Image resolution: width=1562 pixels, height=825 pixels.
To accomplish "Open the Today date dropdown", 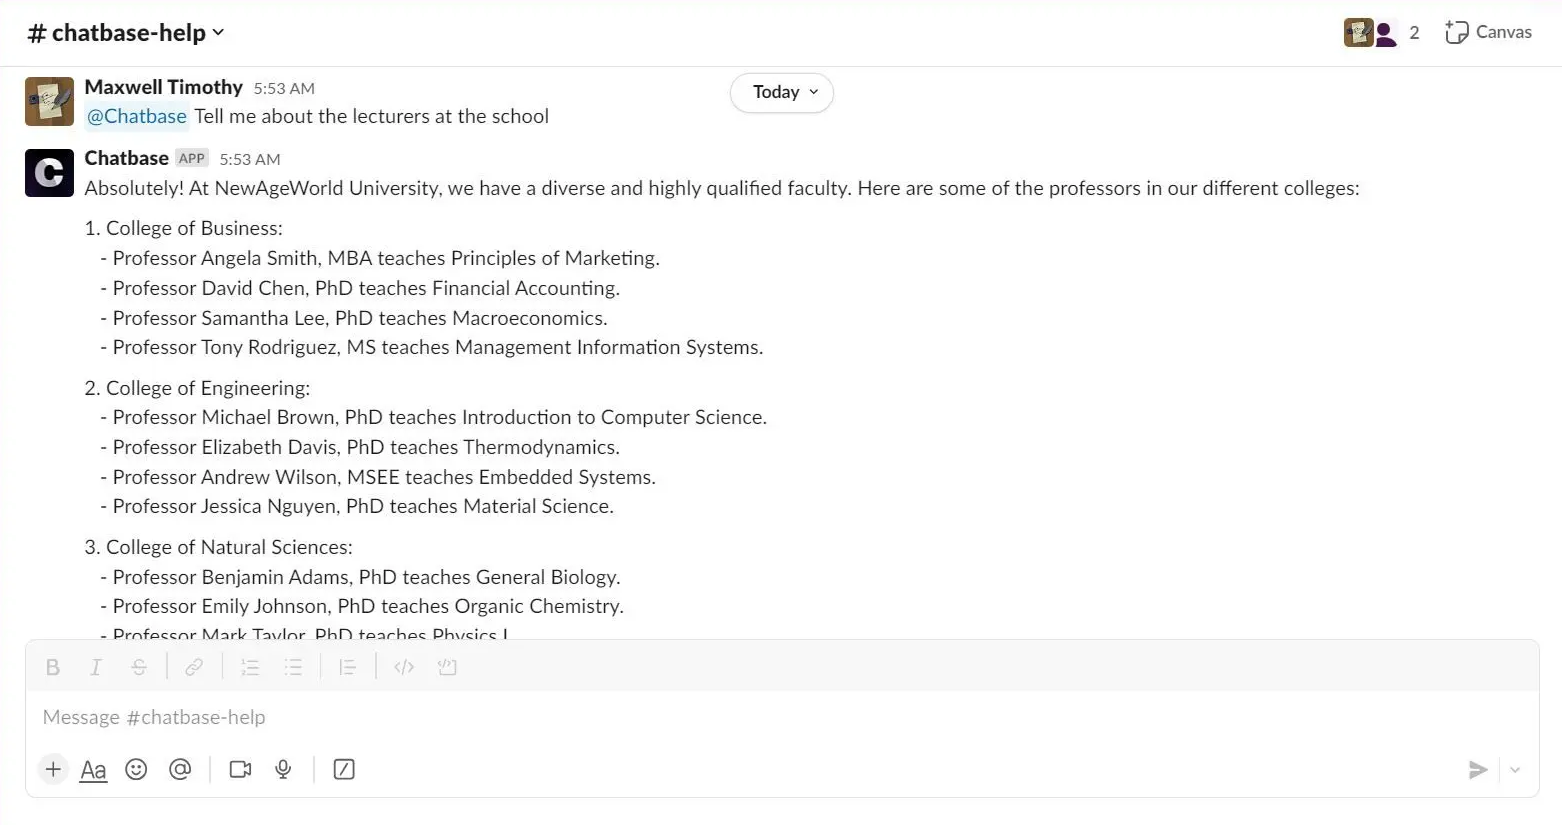I will pos(782,92).
